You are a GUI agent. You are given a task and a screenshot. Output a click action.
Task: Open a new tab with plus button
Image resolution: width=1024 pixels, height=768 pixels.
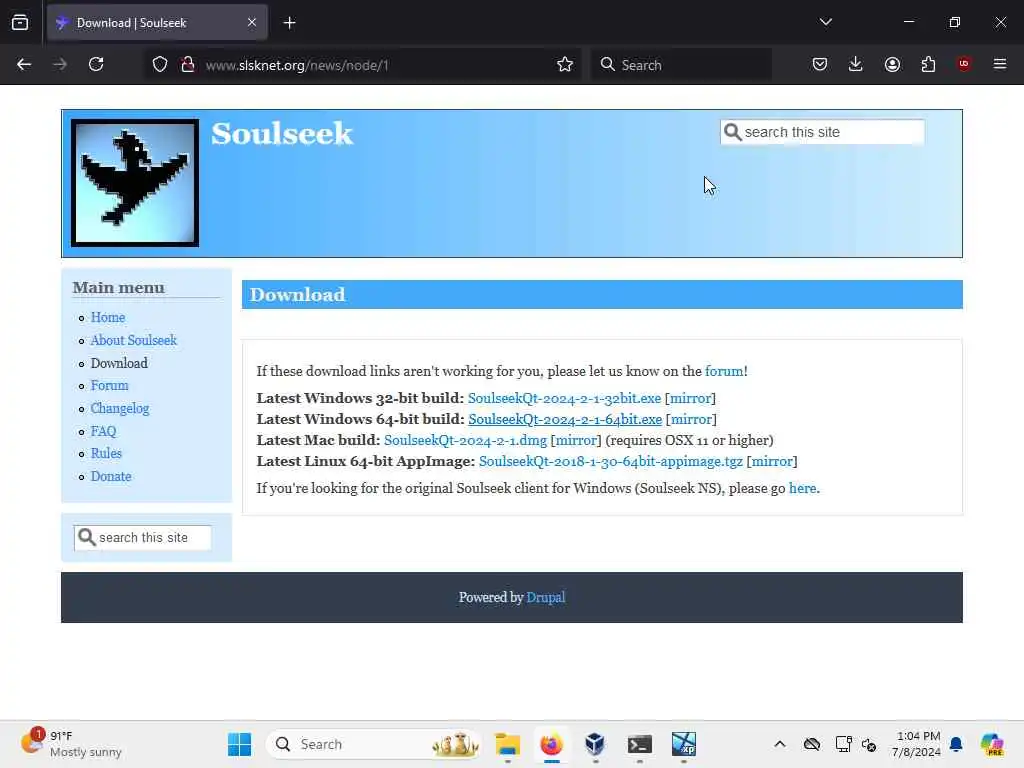(289, 23)
